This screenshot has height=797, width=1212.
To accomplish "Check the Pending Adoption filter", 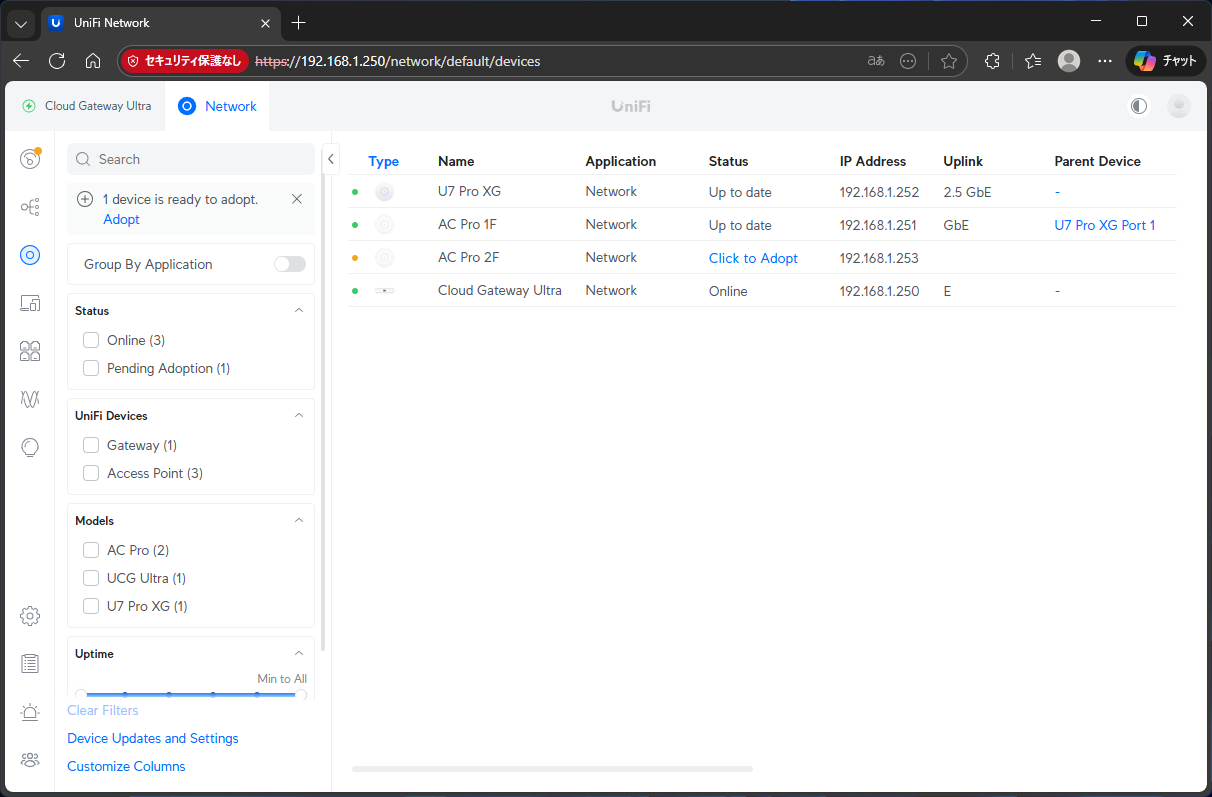I will pyautogui.click(x=91, y=368).
